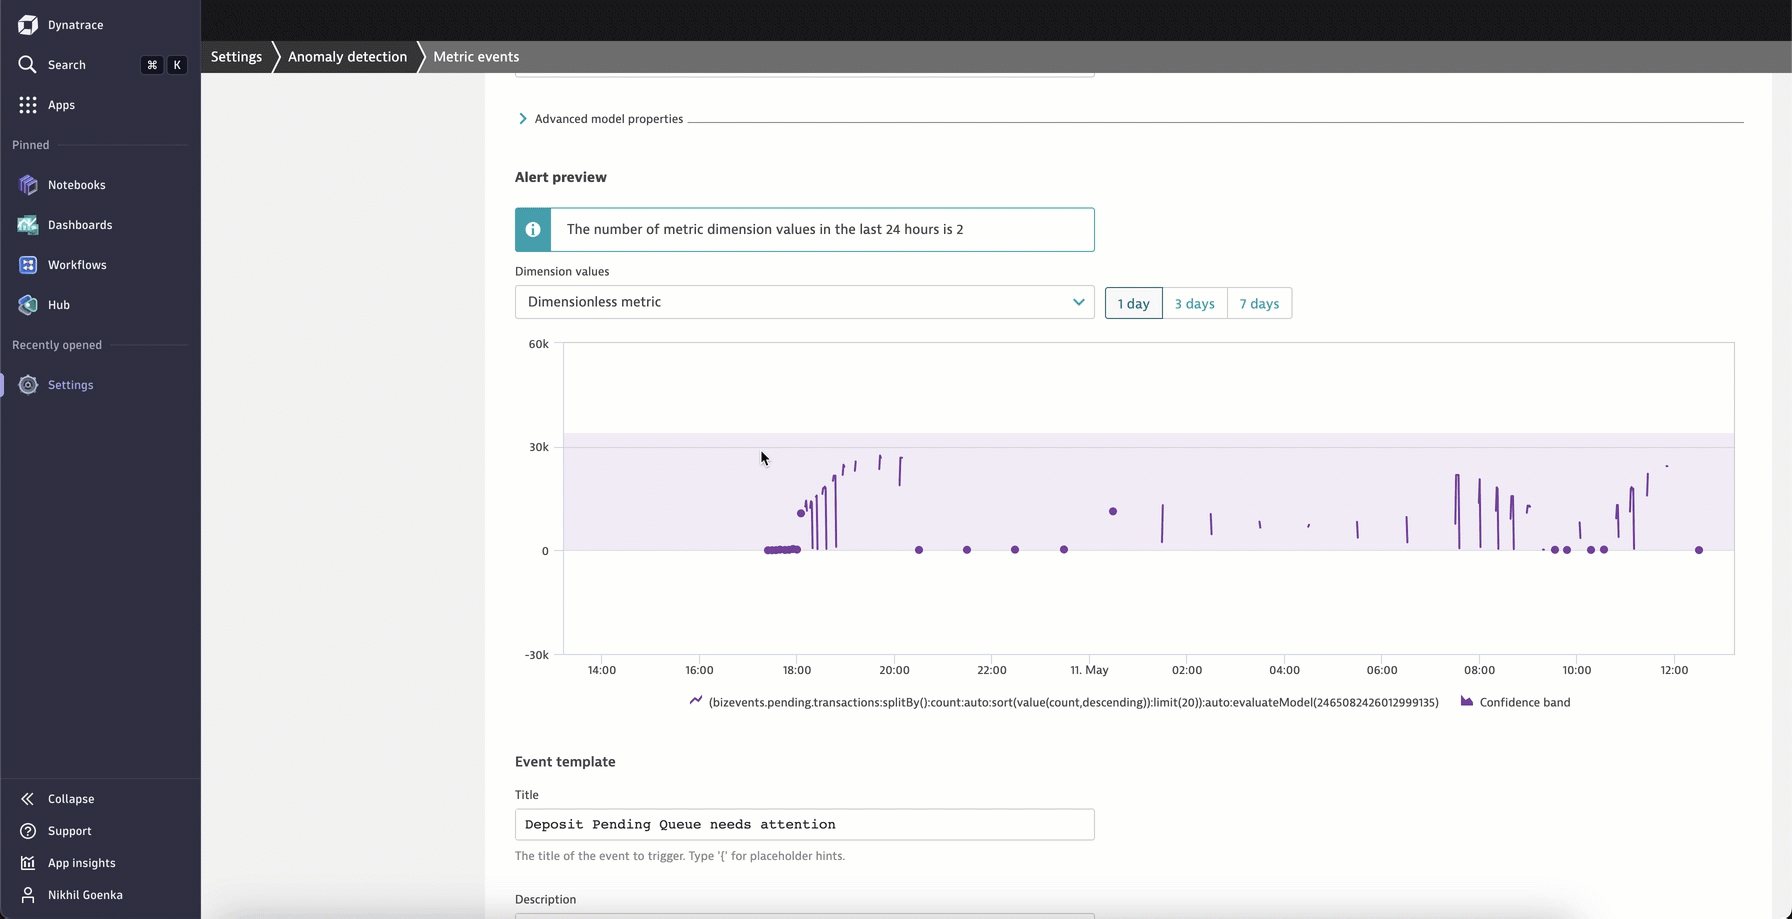Viewport: 1792px width, 919px height.
Task: Open the Apps launcher
Action: 61,104
